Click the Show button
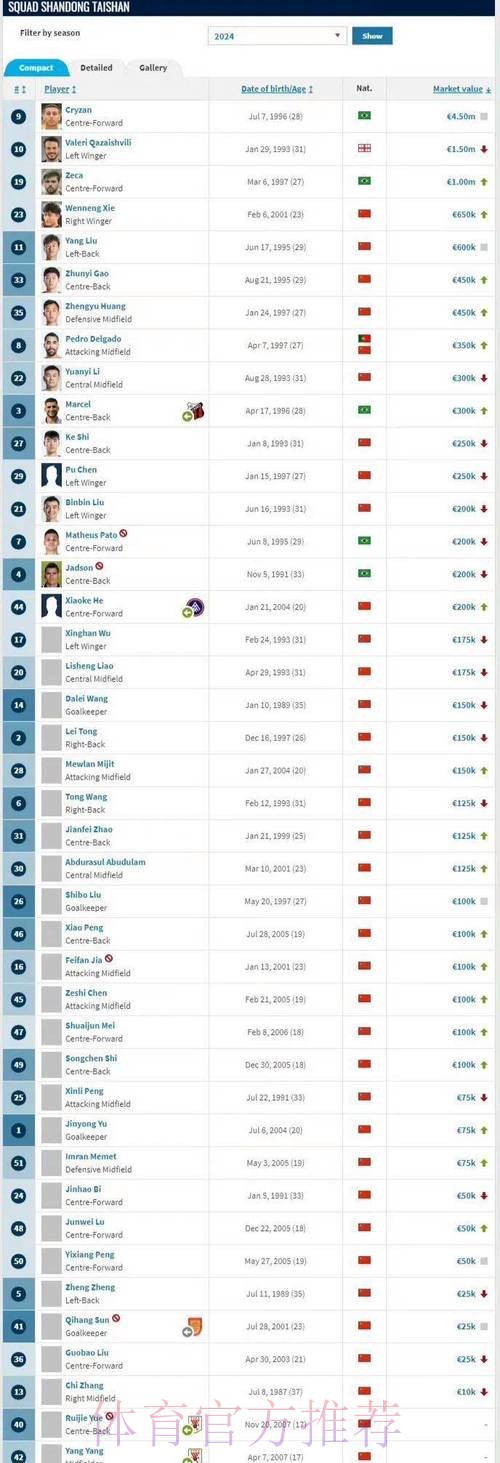The height and width of the screenshot is (1463, 500). pyautogui.click(x=372, y=36)
